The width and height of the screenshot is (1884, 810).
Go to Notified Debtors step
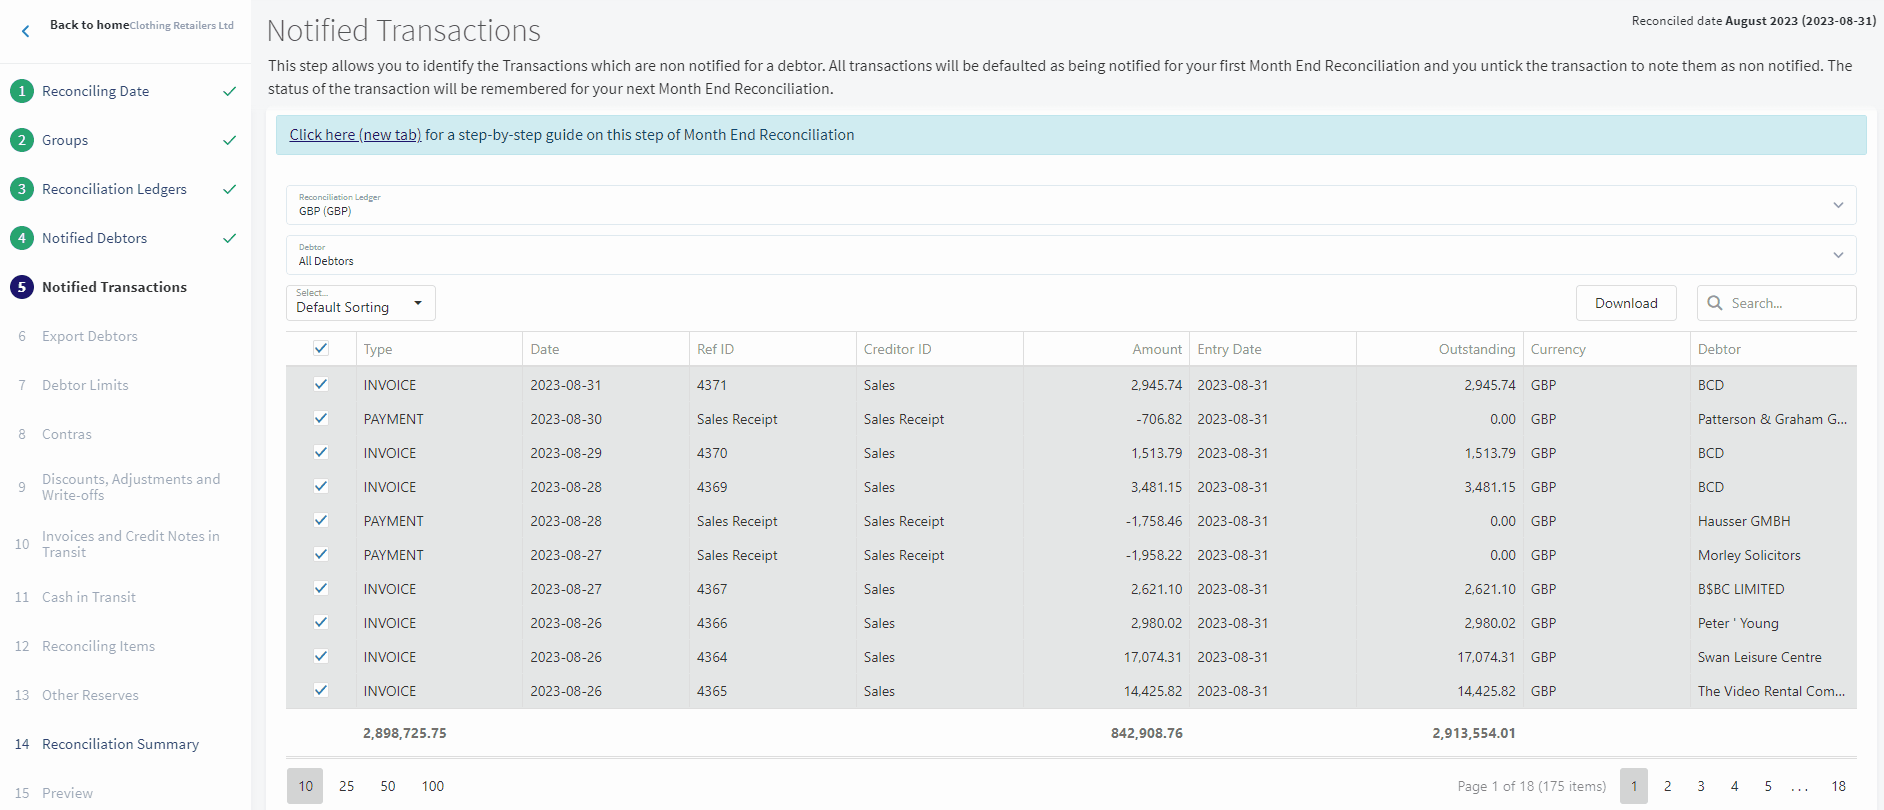[x=94, y=238]
